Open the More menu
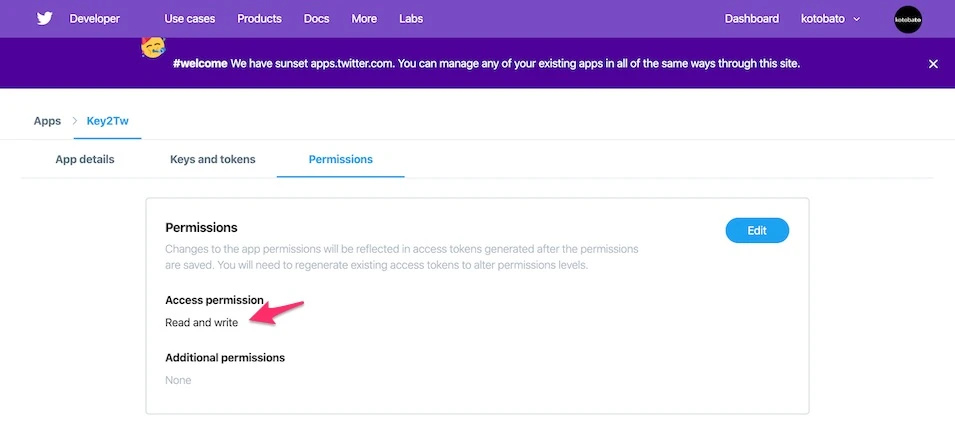This screenshot has height=424, width=955. point(364,19)
